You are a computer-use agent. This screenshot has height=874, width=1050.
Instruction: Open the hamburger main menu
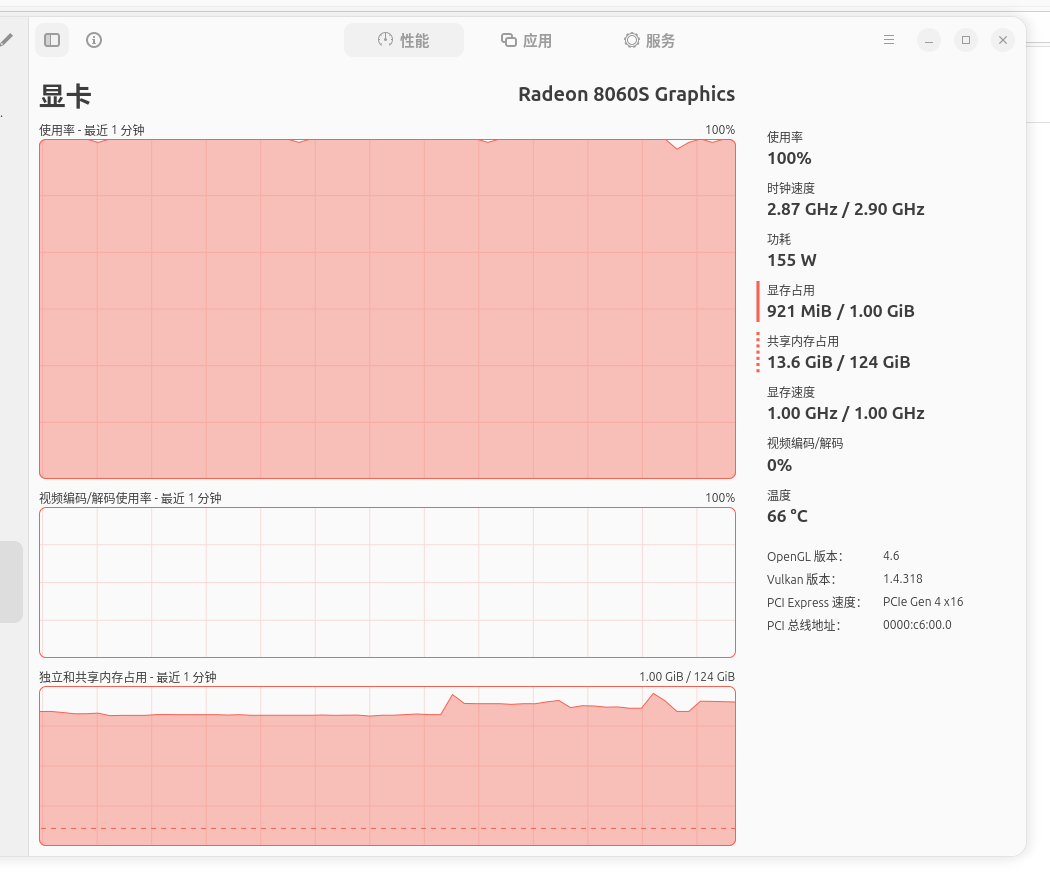coord(889,40)
